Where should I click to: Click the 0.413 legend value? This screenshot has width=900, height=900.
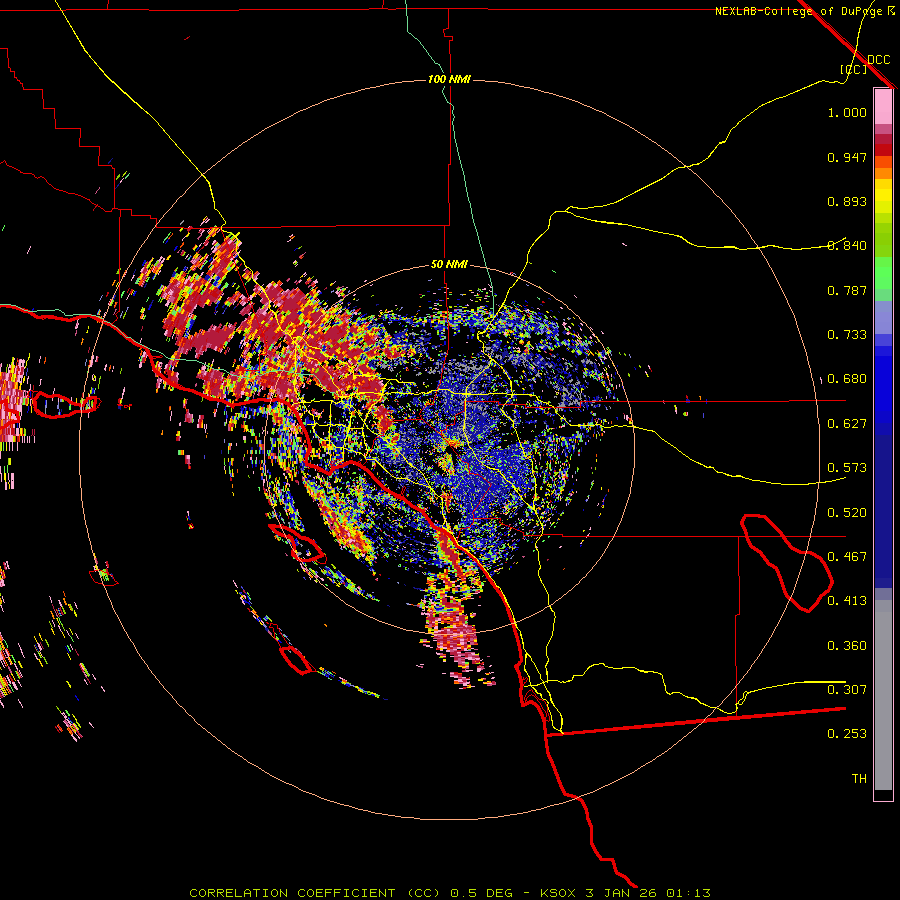coord(847,601)
